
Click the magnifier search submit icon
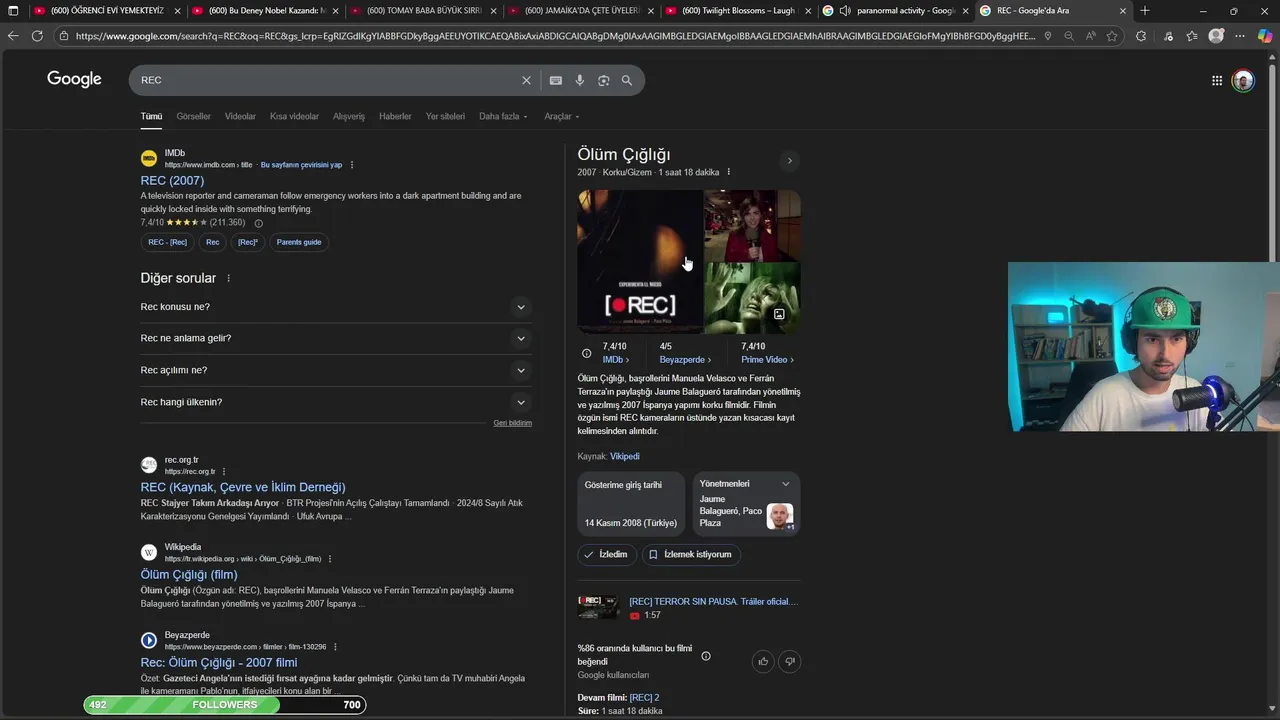[627, 80]
